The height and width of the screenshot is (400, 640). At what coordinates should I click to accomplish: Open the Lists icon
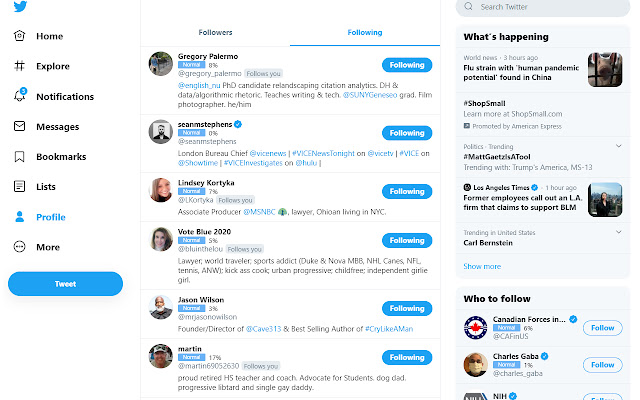[20, 187]
